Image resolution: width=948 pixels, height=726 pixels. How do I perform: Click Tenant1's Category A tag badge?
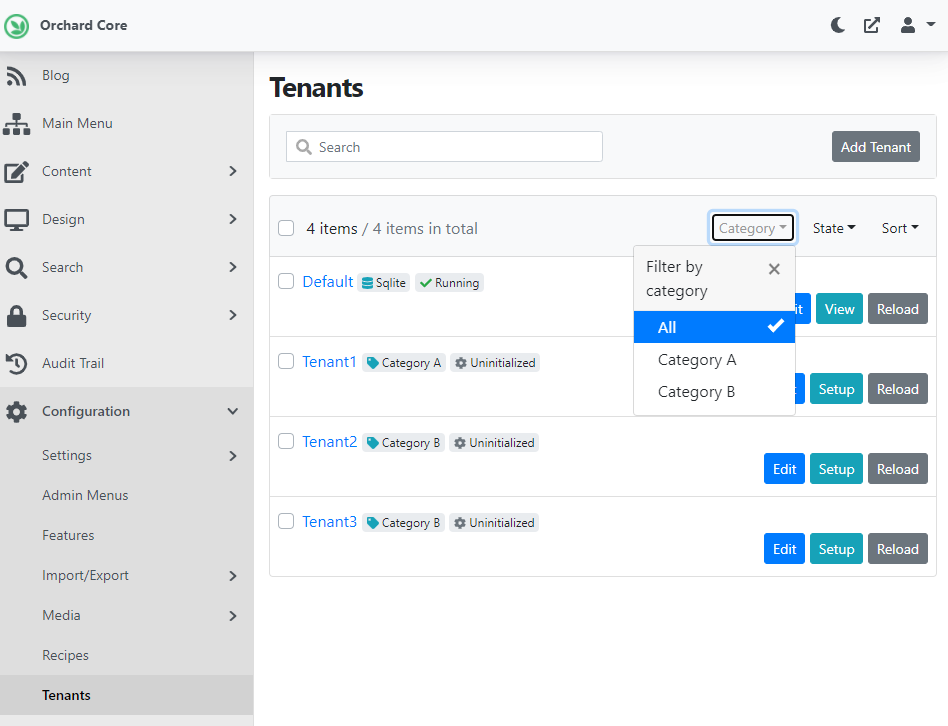coord(404,363)
